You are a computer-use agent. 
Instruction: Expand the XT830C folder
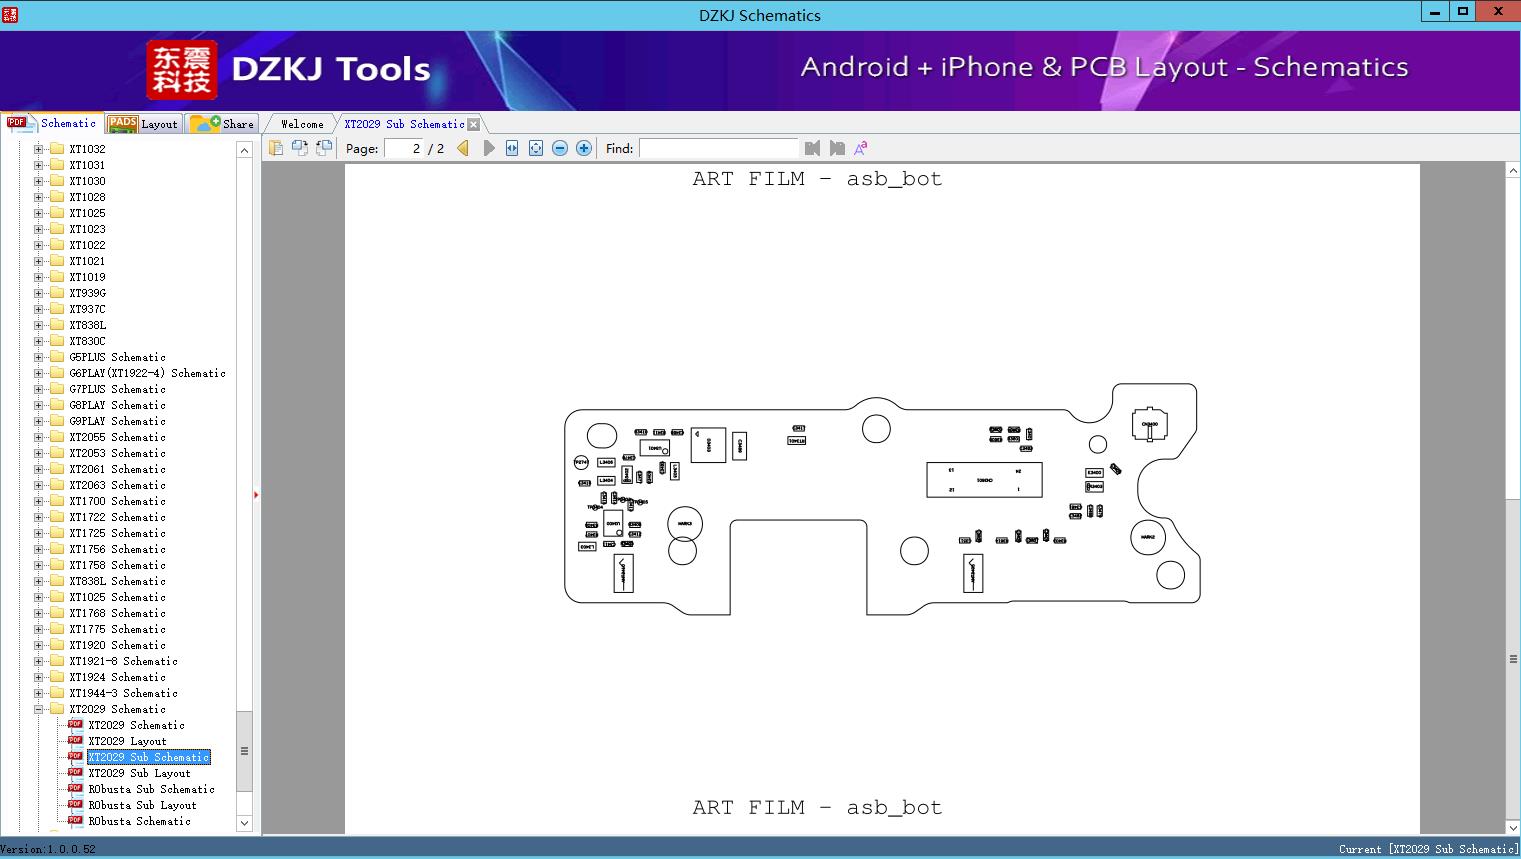pos(39,341)
